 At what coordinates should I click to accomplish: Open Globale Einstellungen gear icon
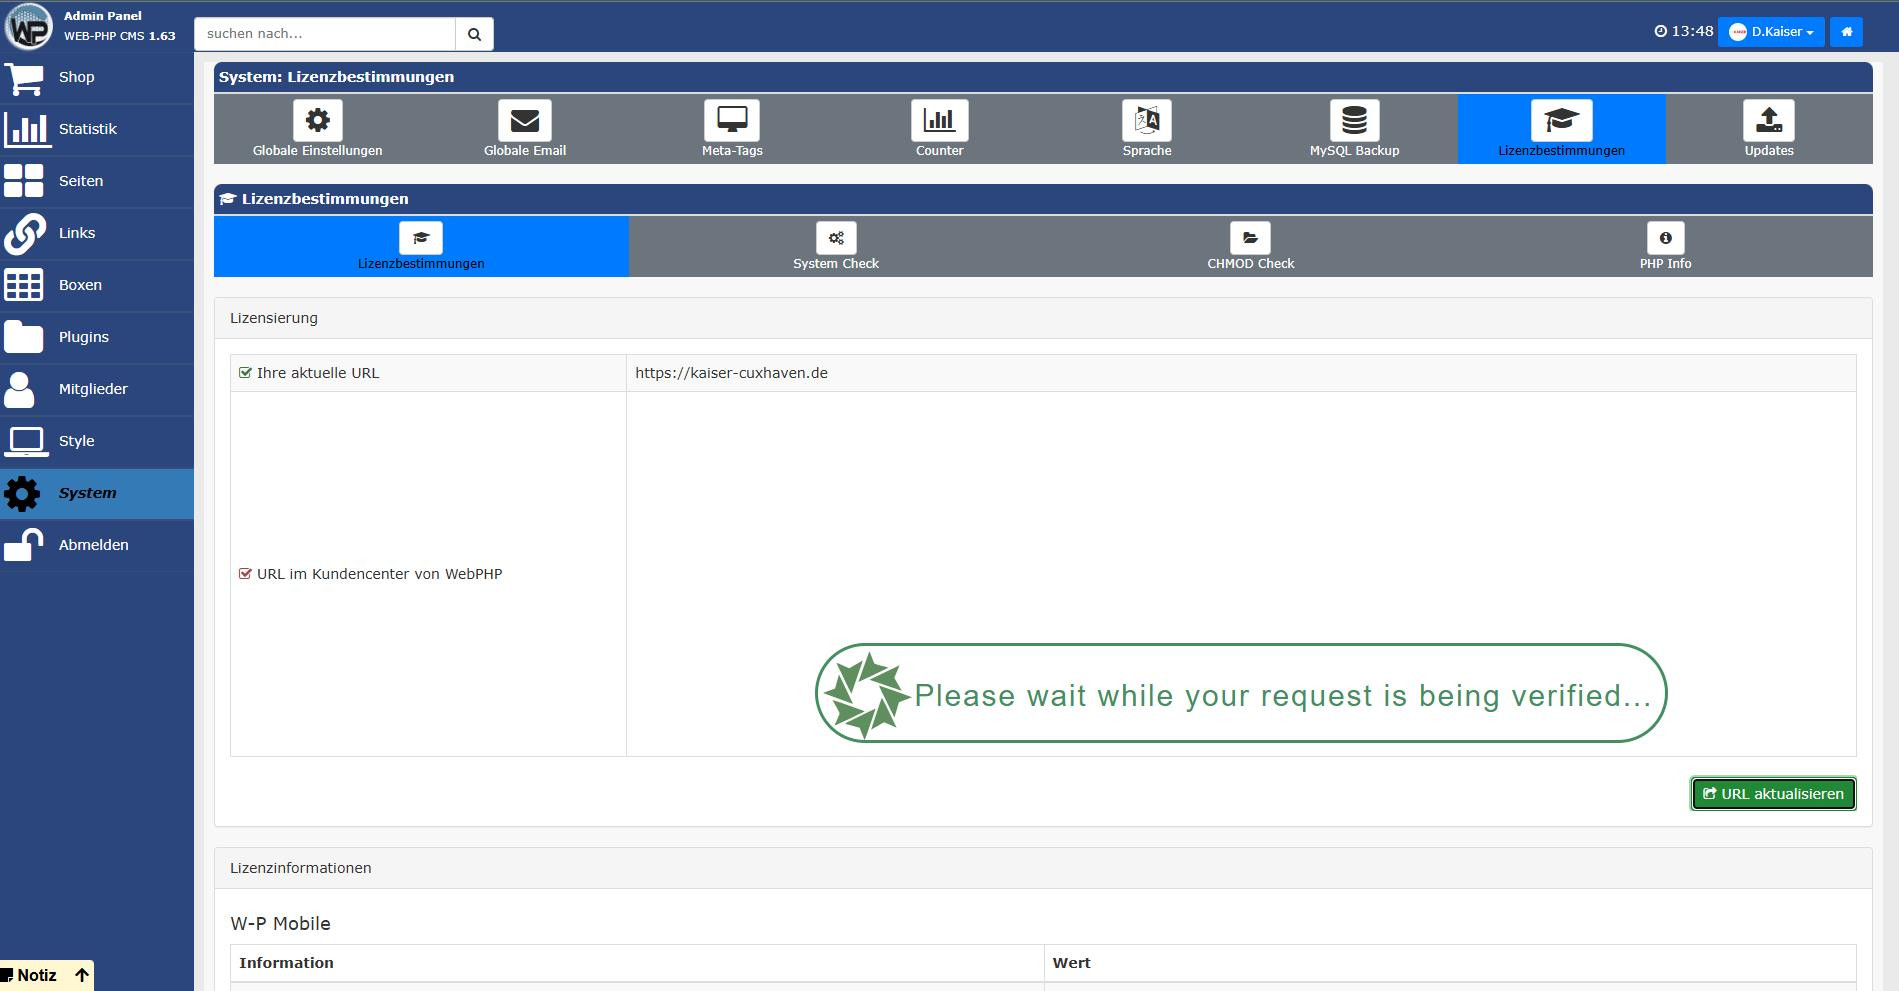point(317,121)
